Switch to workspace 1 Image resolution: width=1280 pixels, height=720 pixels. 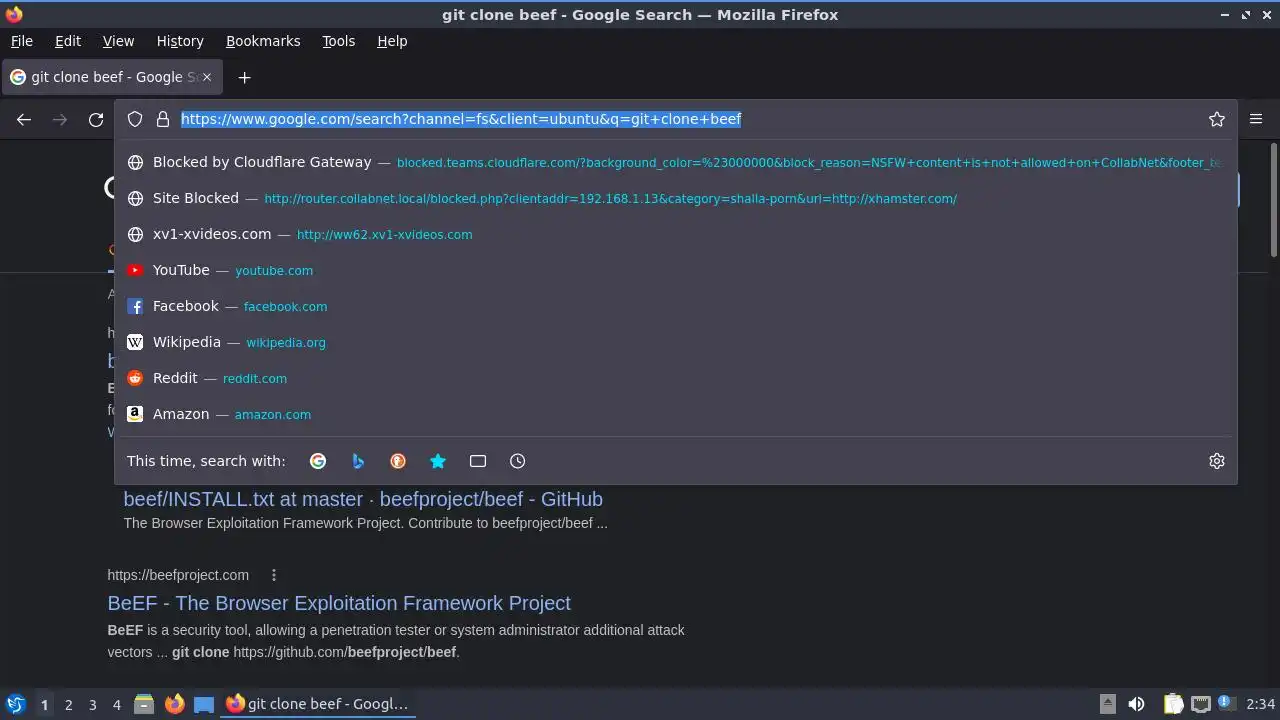[x=44, y=704]
